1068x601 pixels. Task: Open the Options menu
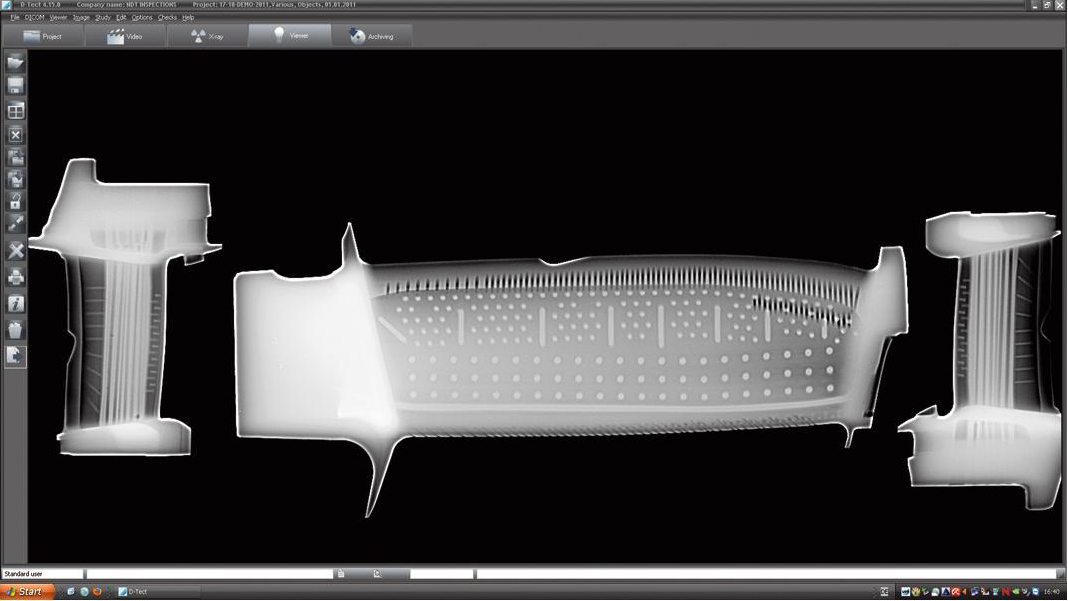(142, 17)
